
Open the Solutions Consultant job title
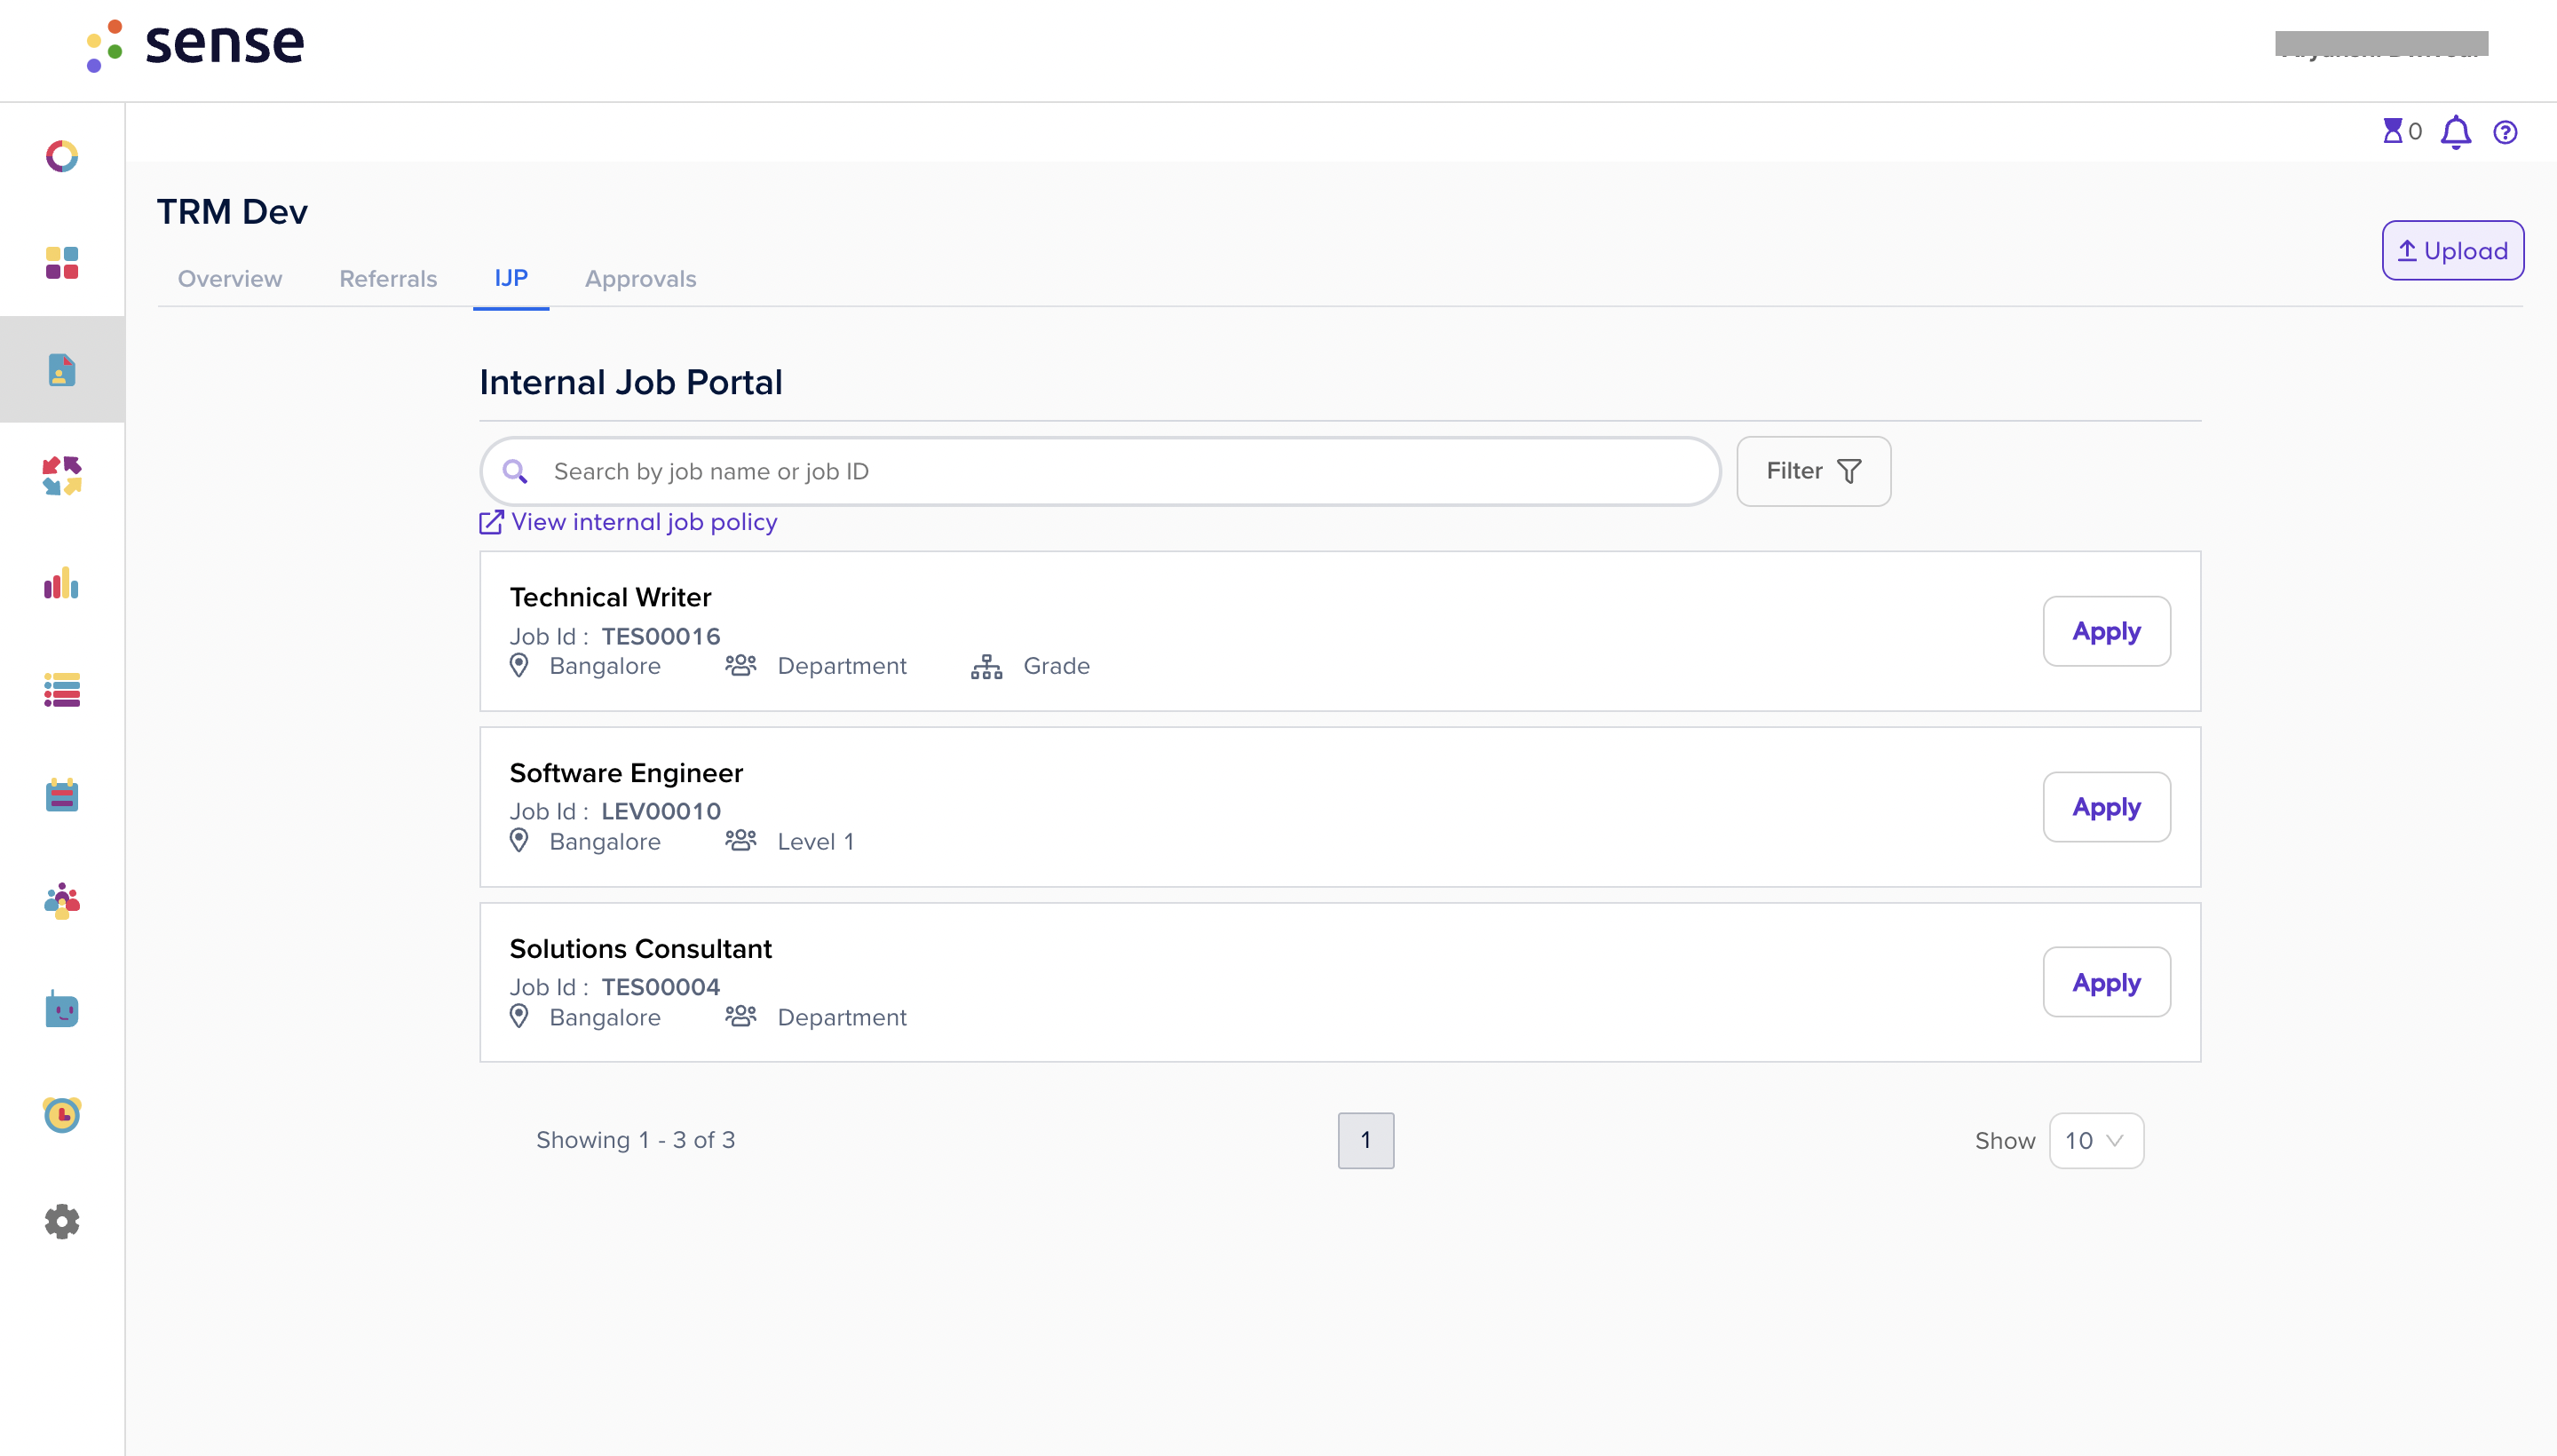[x=640, y=948]
